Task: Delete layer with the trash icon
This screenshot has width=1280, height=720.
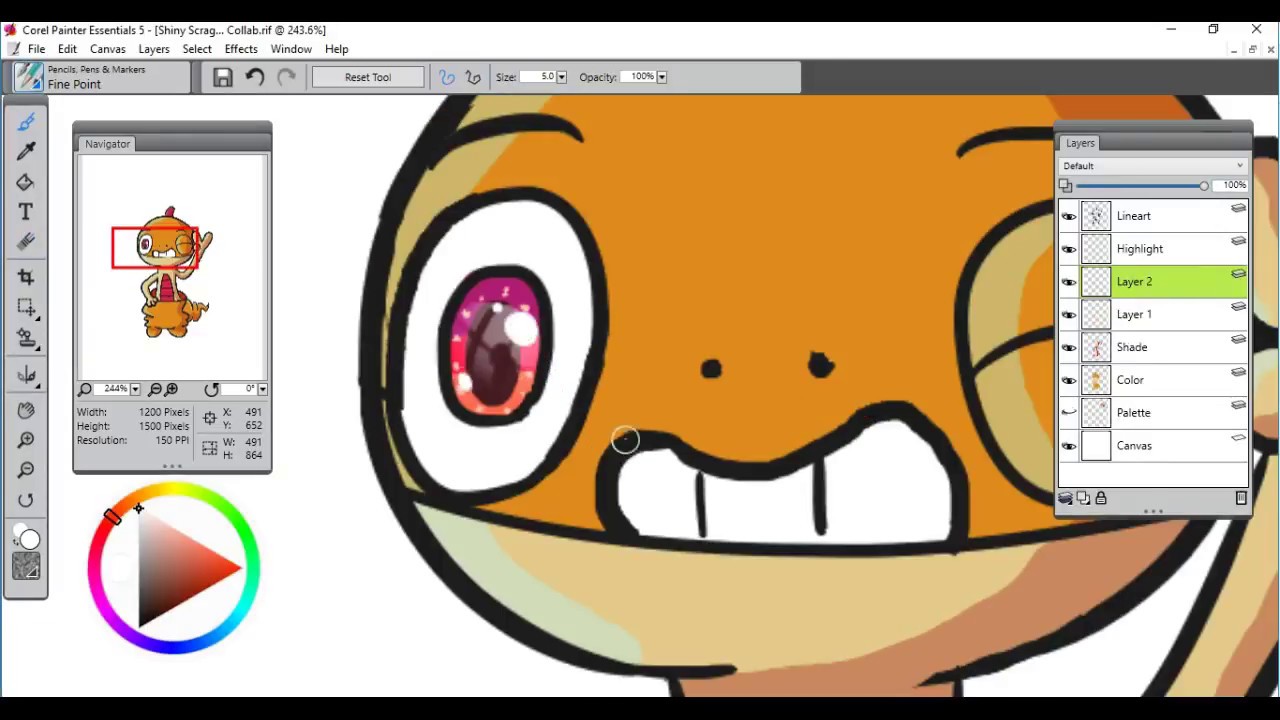Action: point(1241,498)
